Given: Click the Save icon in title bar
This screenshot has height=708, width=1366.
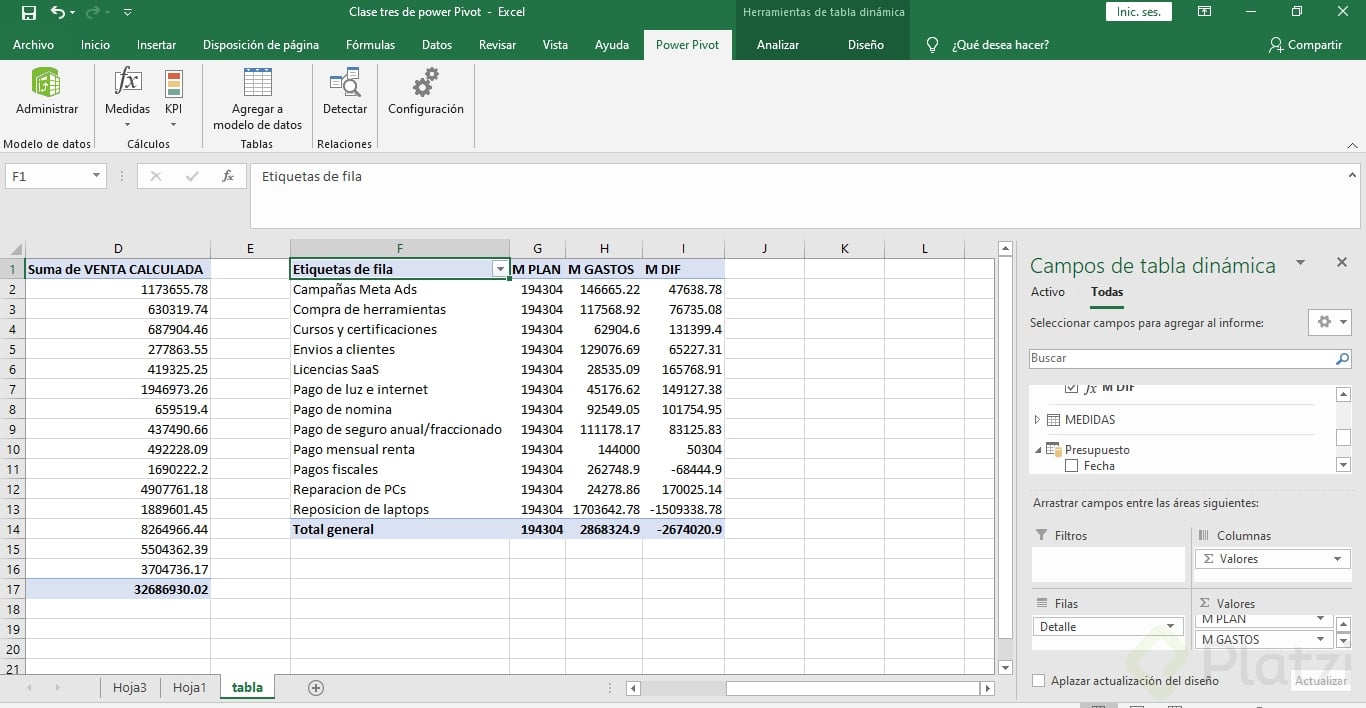Looking at the screenshot, I should click(28, 12).
